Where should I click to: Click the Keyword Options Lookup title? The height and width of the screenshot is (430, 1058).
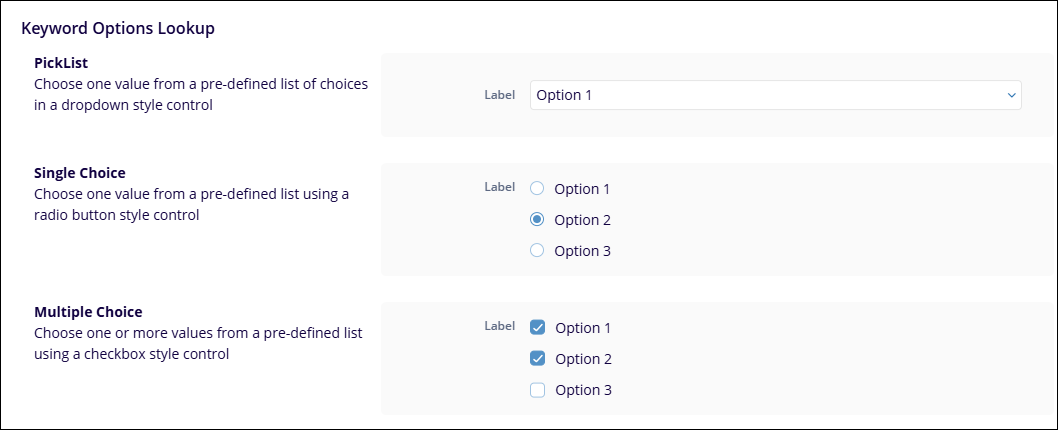(x=118, y=28)
